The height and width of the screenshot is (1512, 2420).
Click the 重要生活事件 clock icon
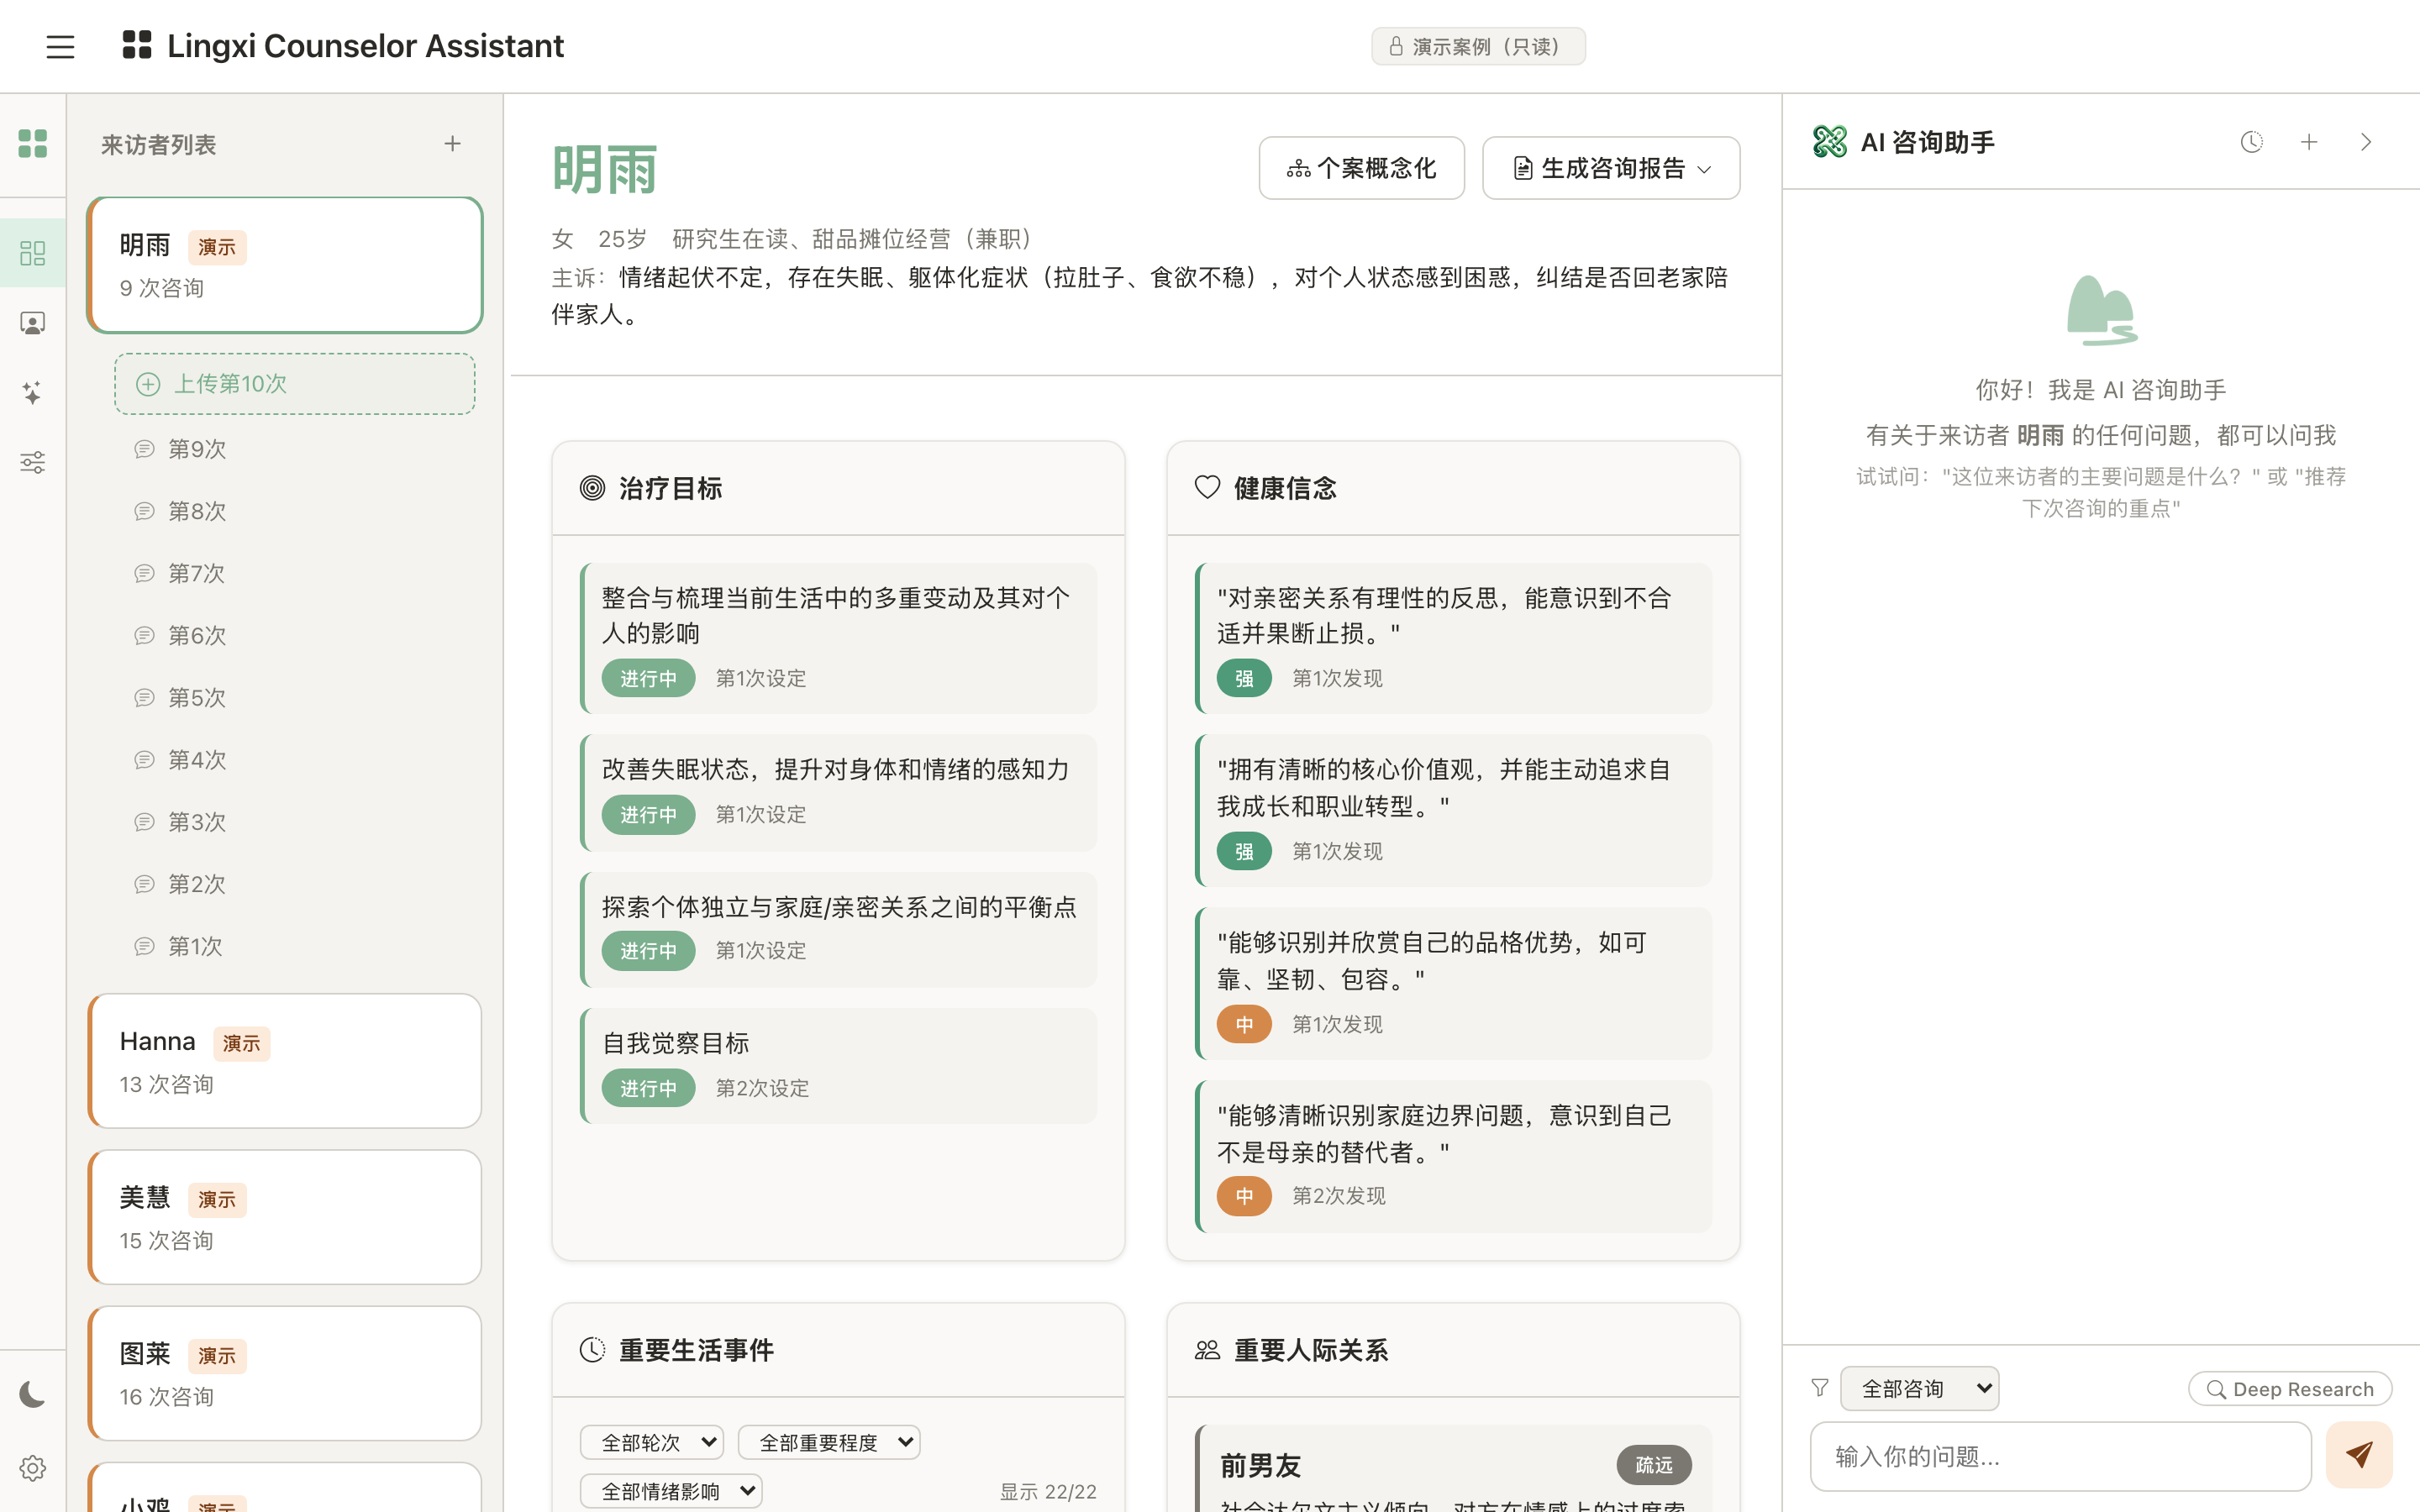[x=592, y=1350]
